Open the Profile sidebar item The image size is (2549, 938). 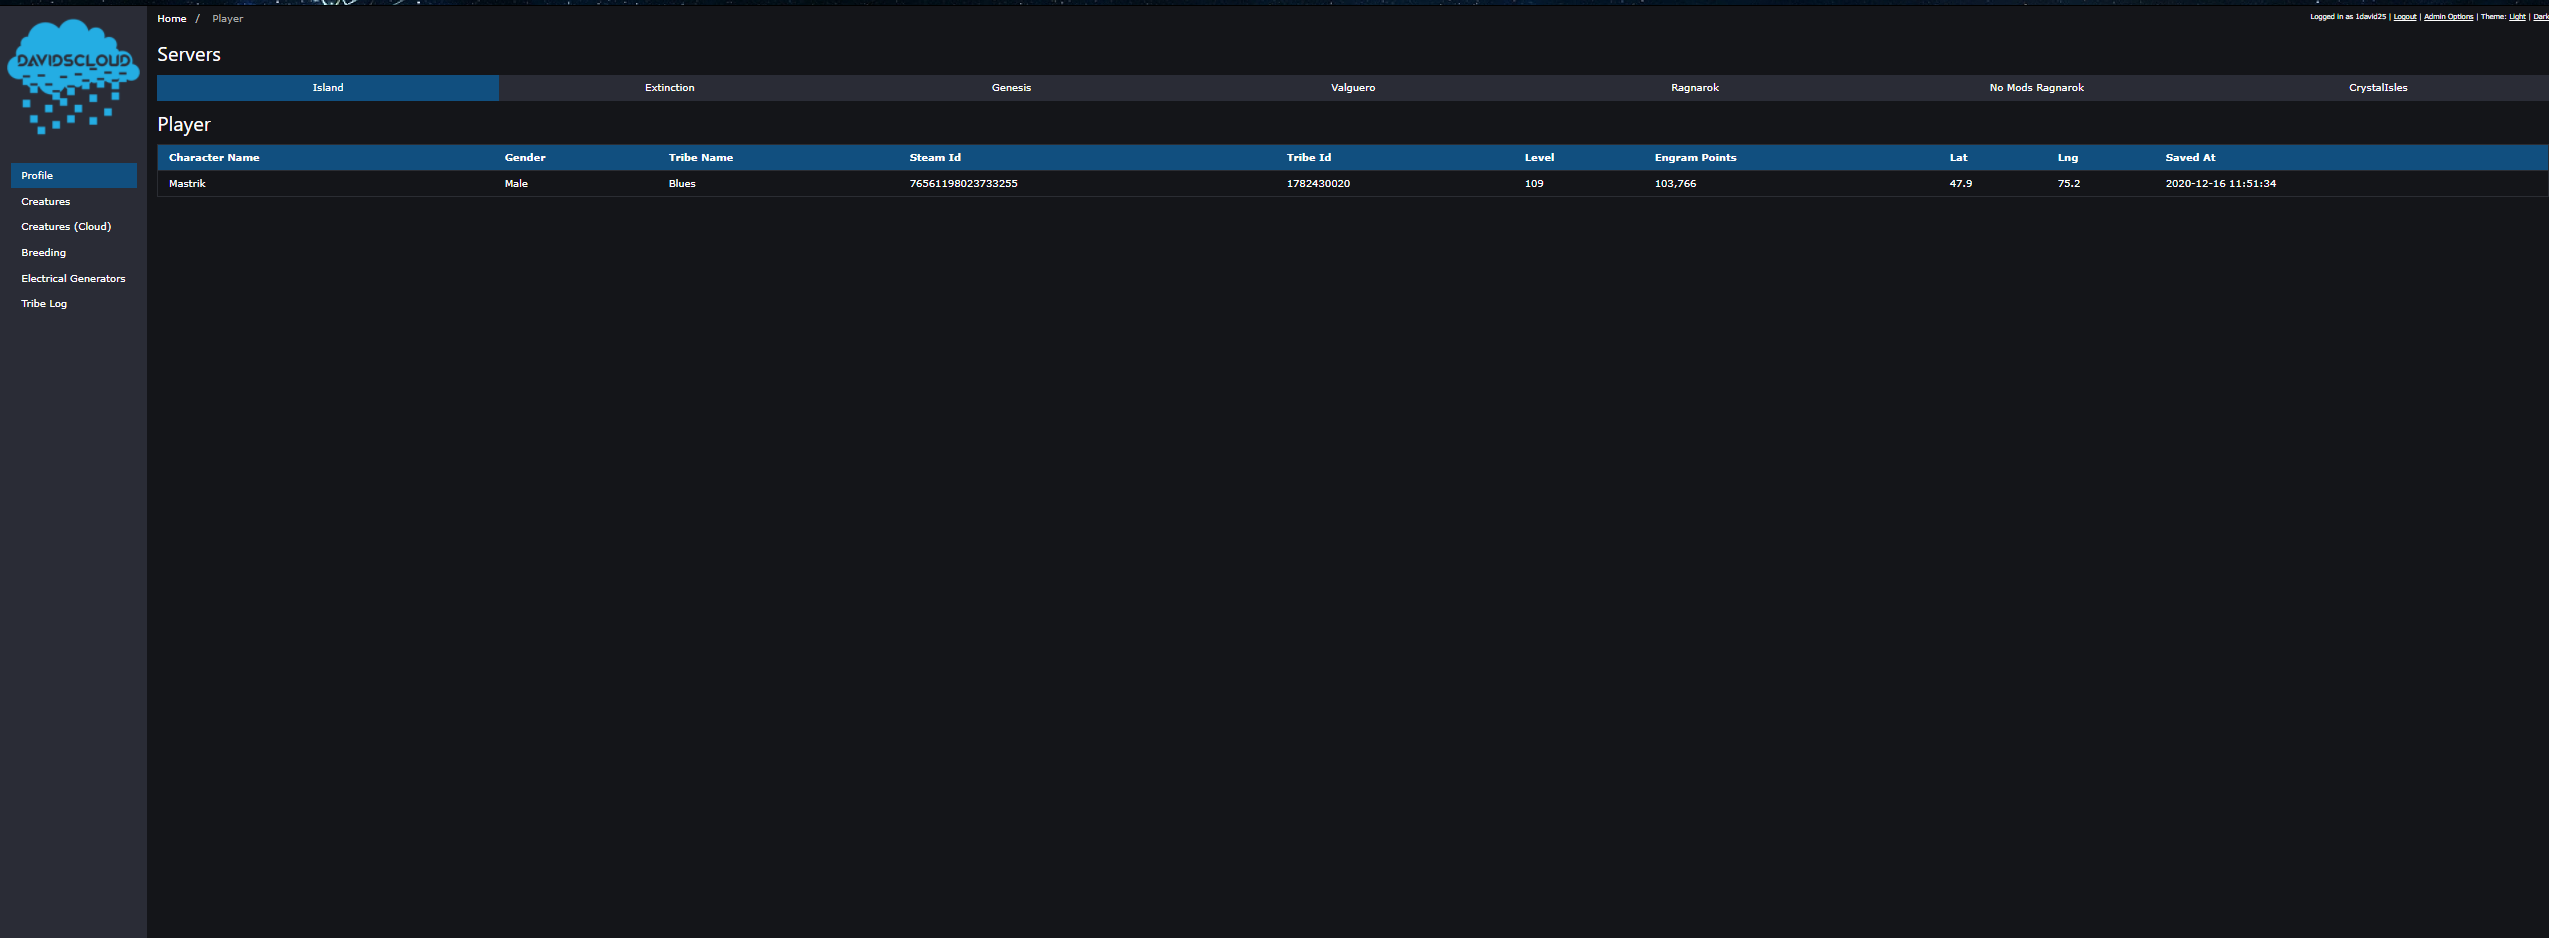coord(37,176)
